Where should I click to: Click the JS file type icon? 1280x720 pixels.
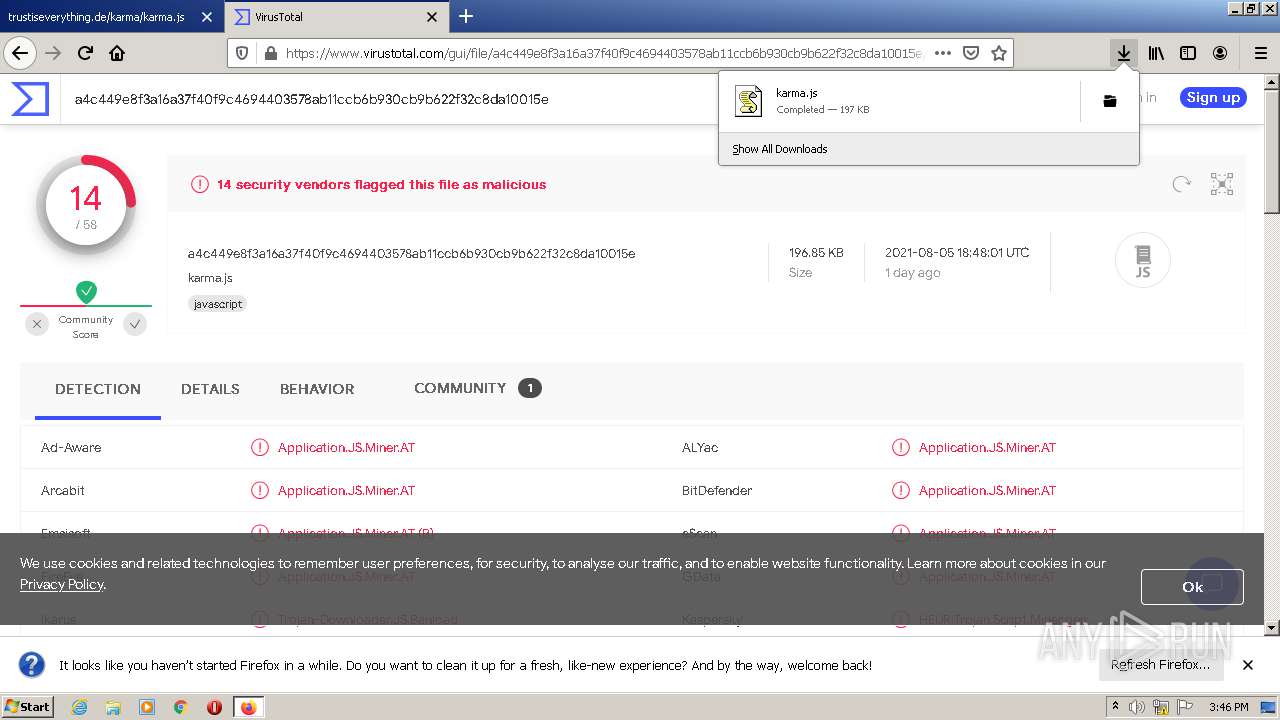(x=1142, y=260)
